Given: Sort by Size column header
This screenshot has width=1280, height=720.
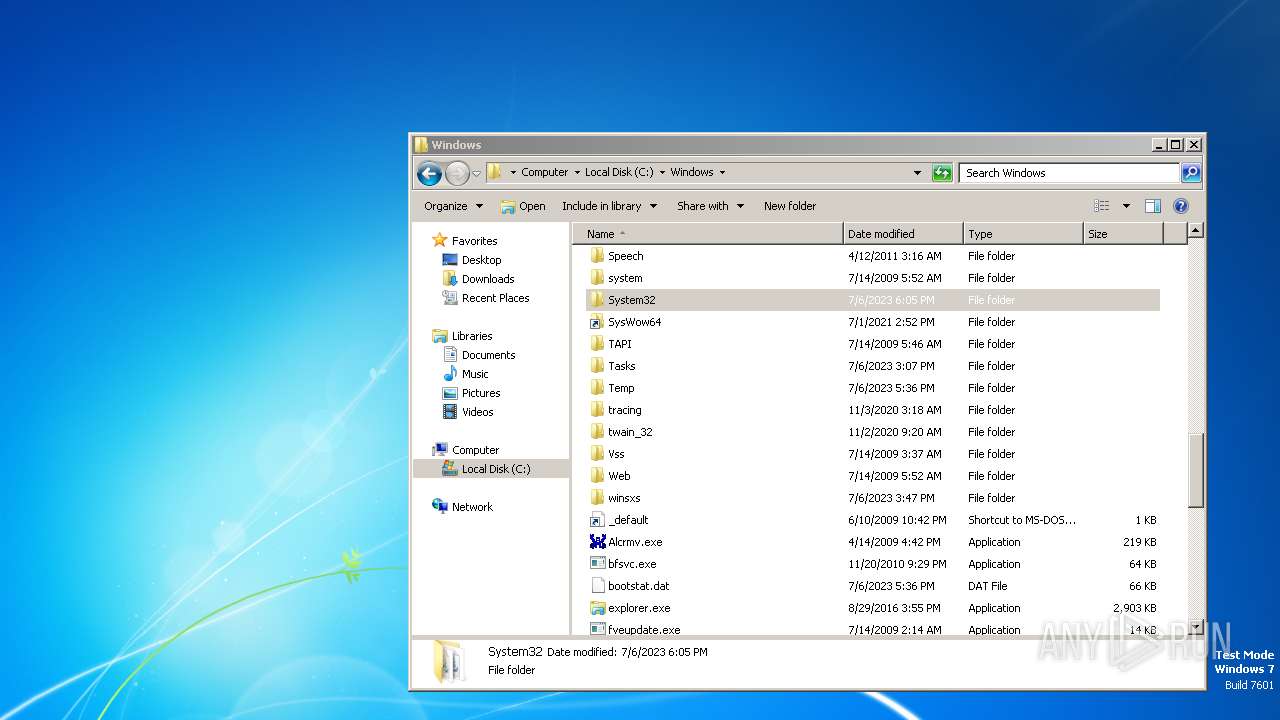Looking at the screenshot, I should pyautogui.click(x=1123, y=234).
